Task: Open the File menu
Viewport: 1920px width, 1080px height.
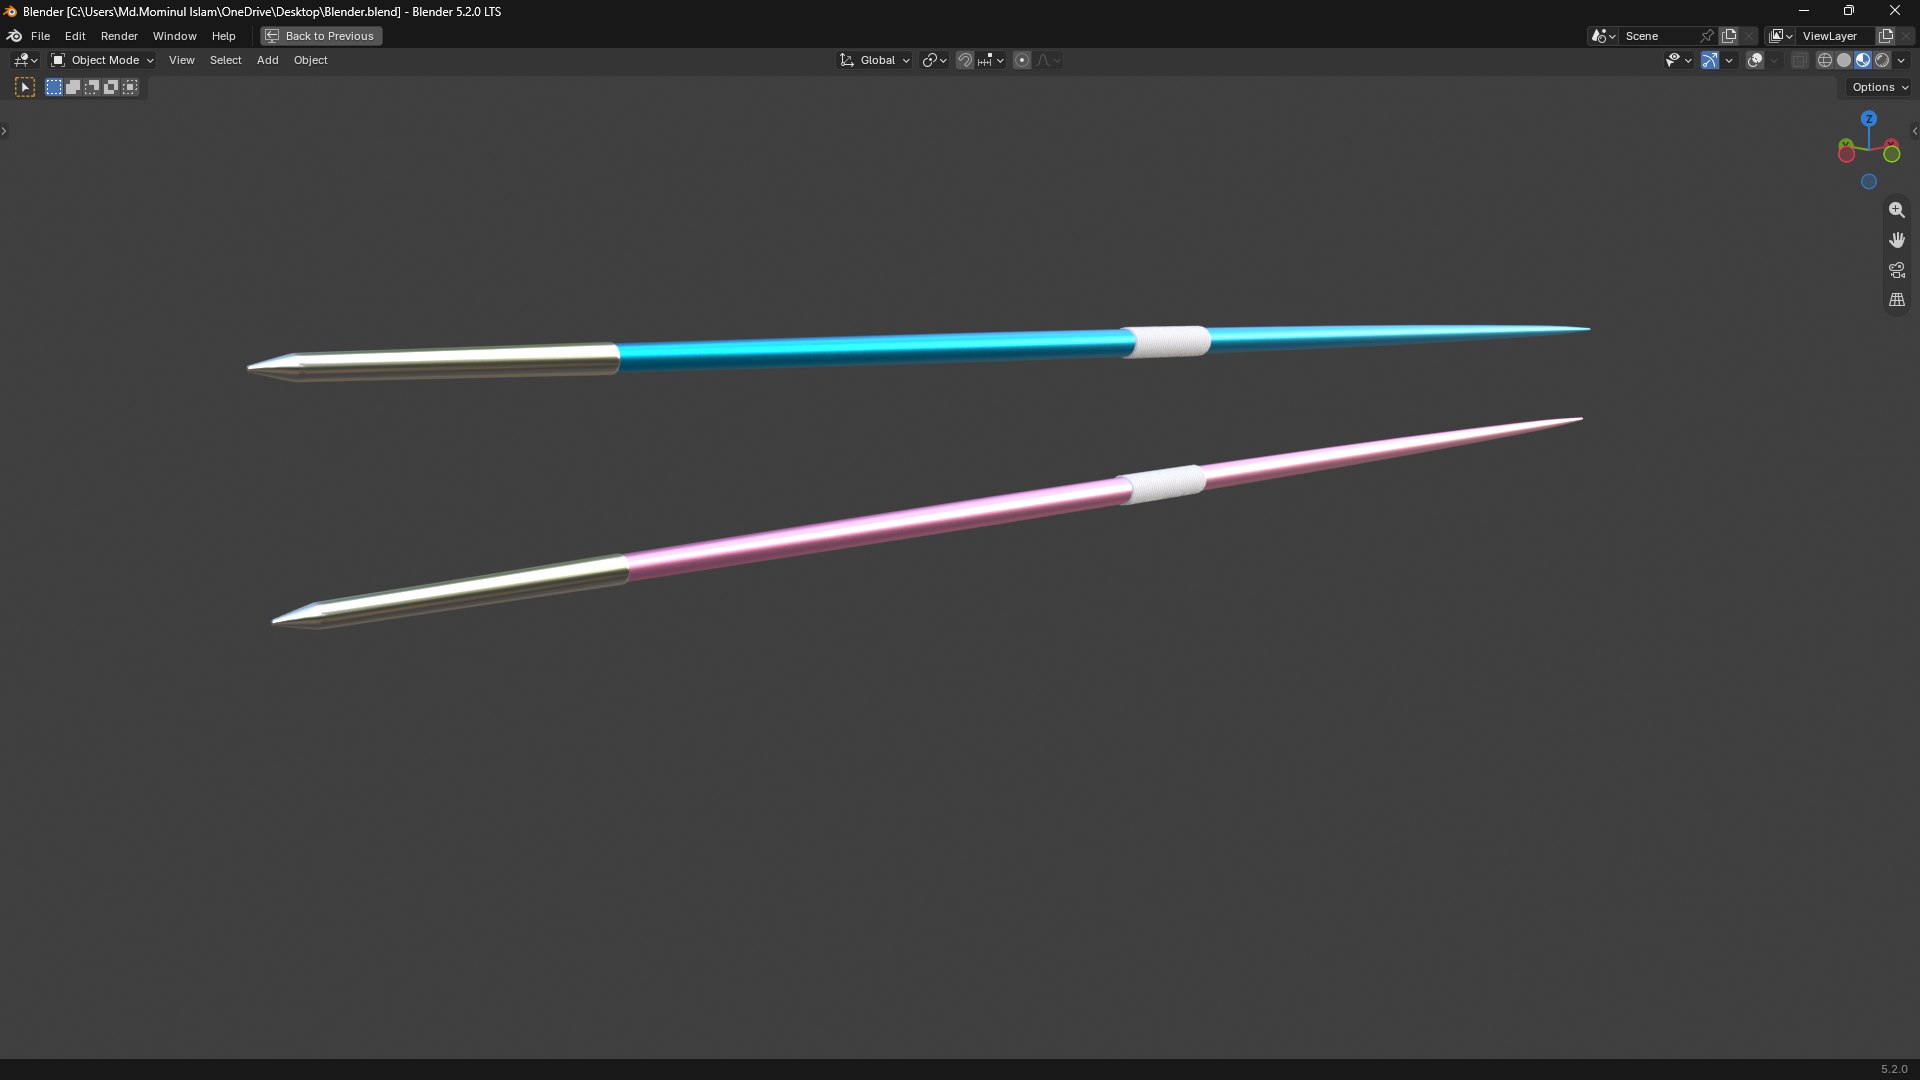Action: click(40, 36)
